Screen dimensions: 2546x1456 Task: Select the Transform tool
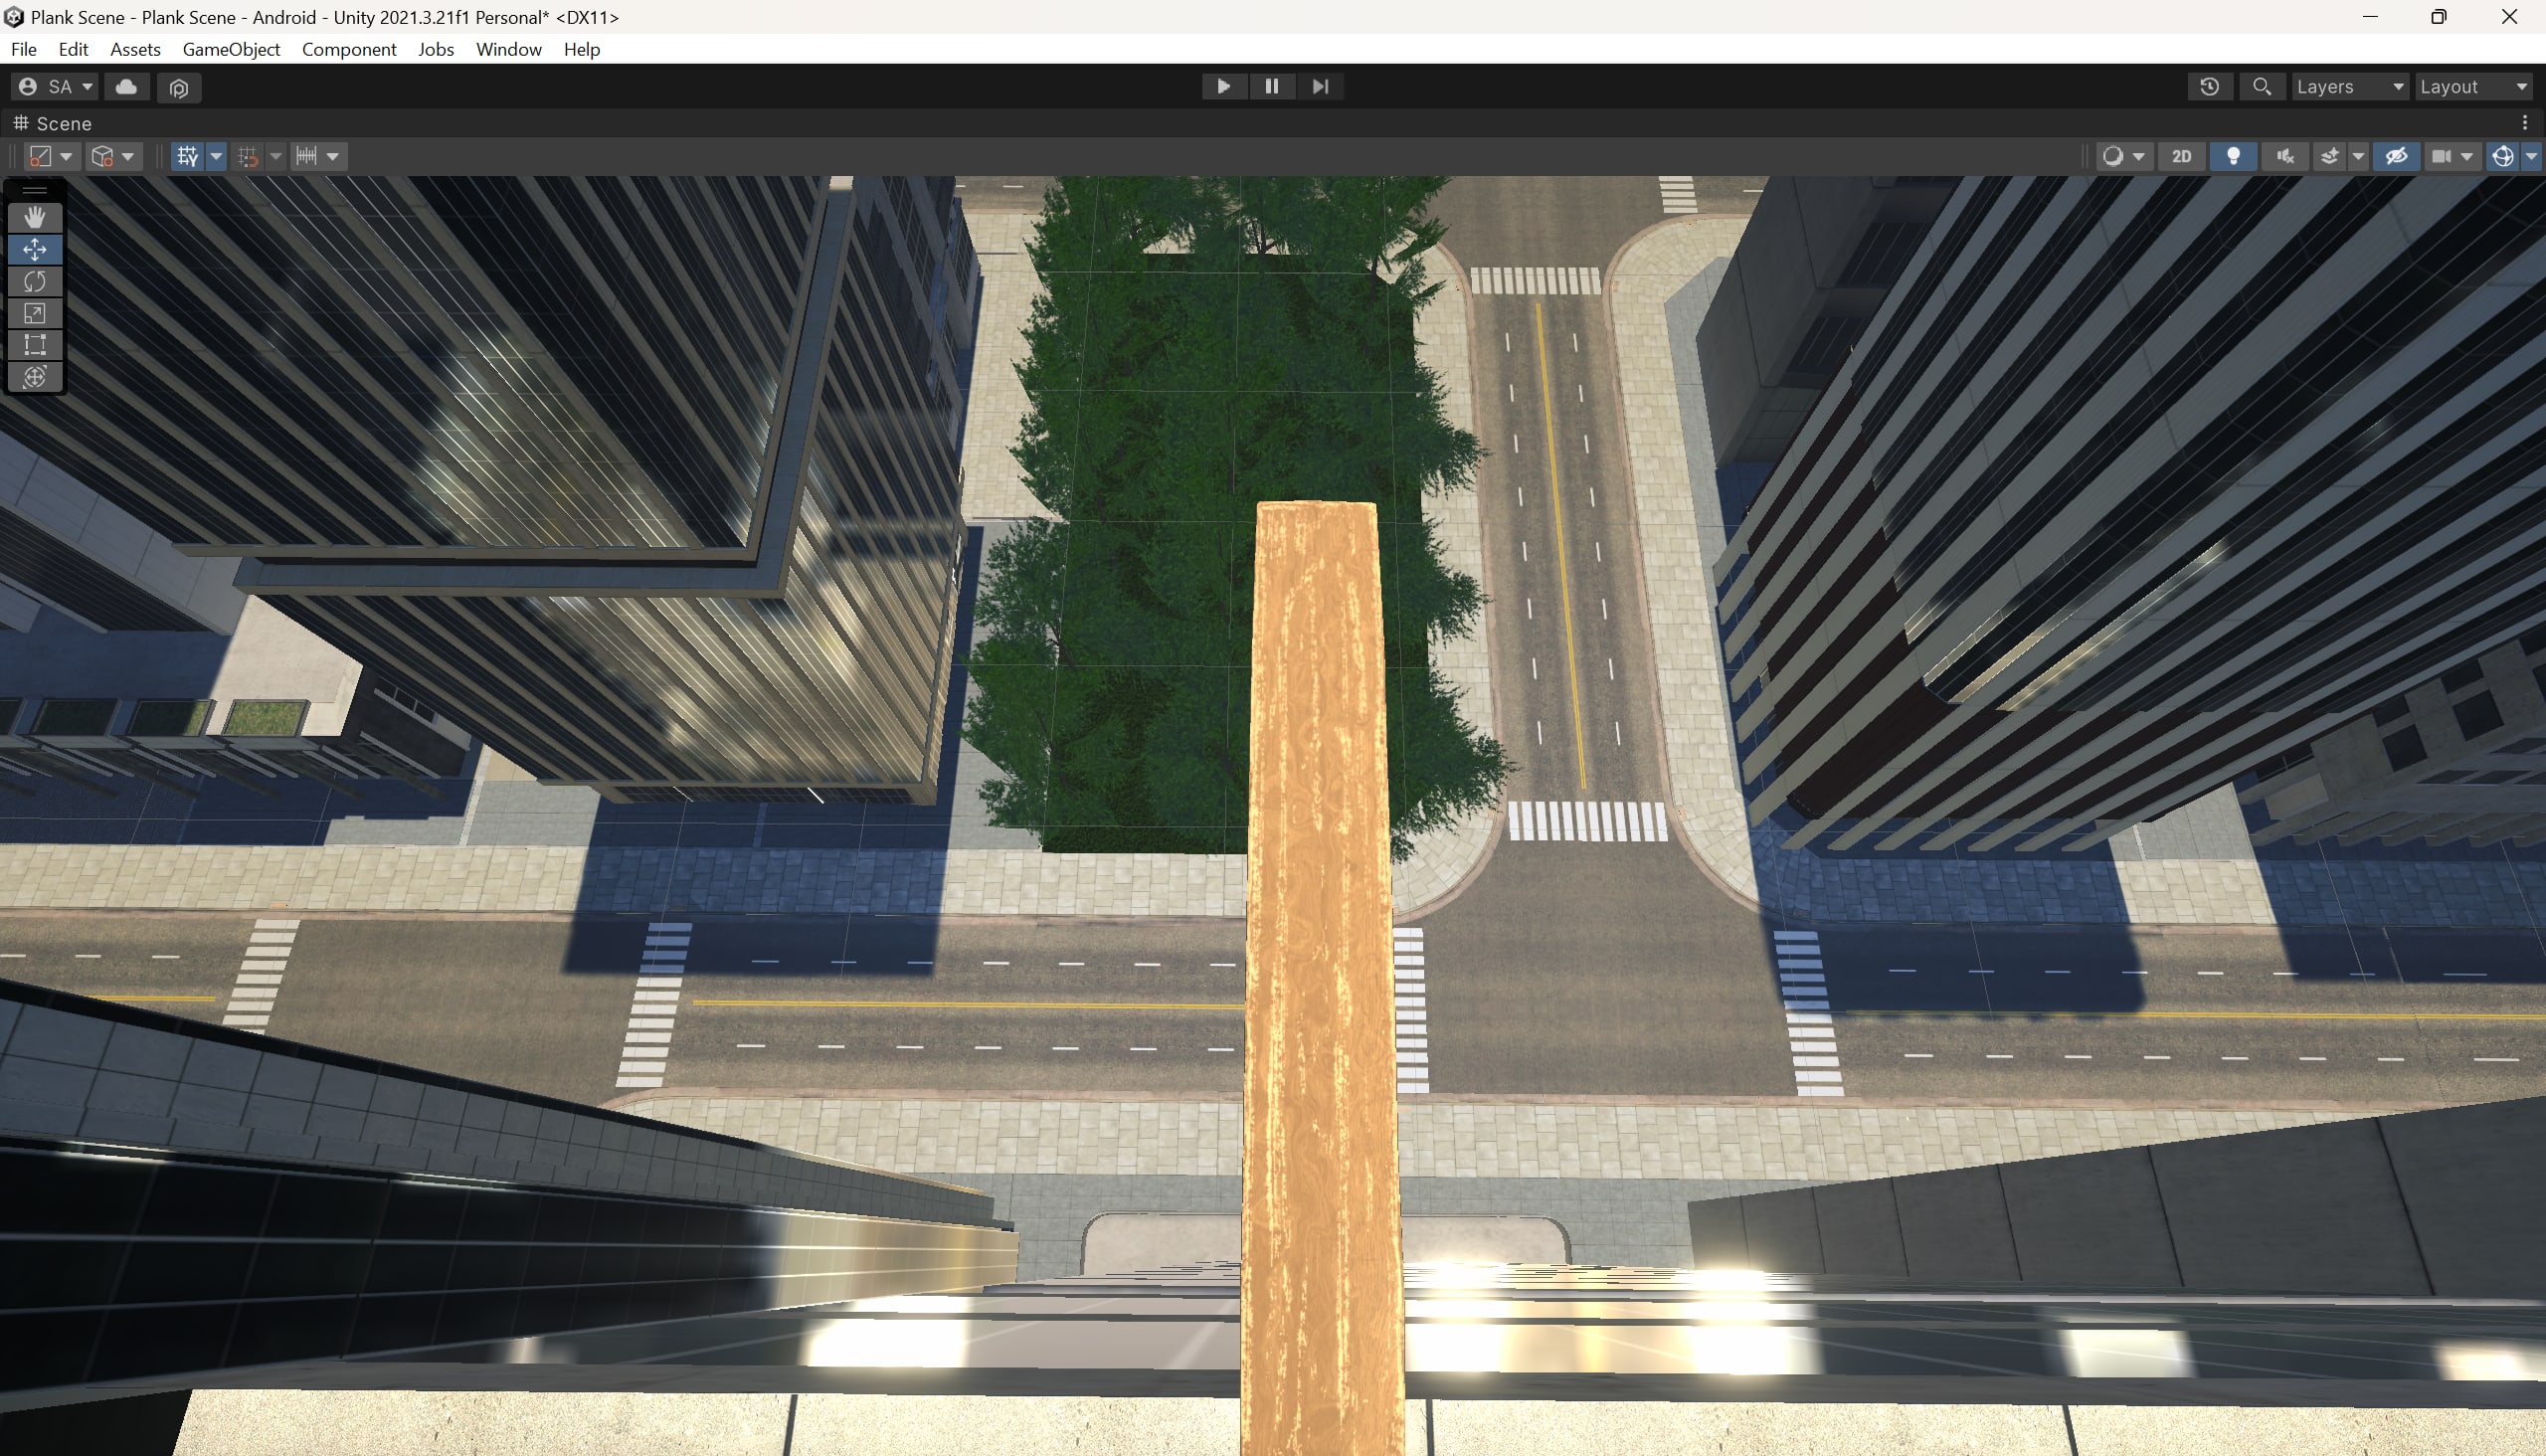click(x=35, y=377)
